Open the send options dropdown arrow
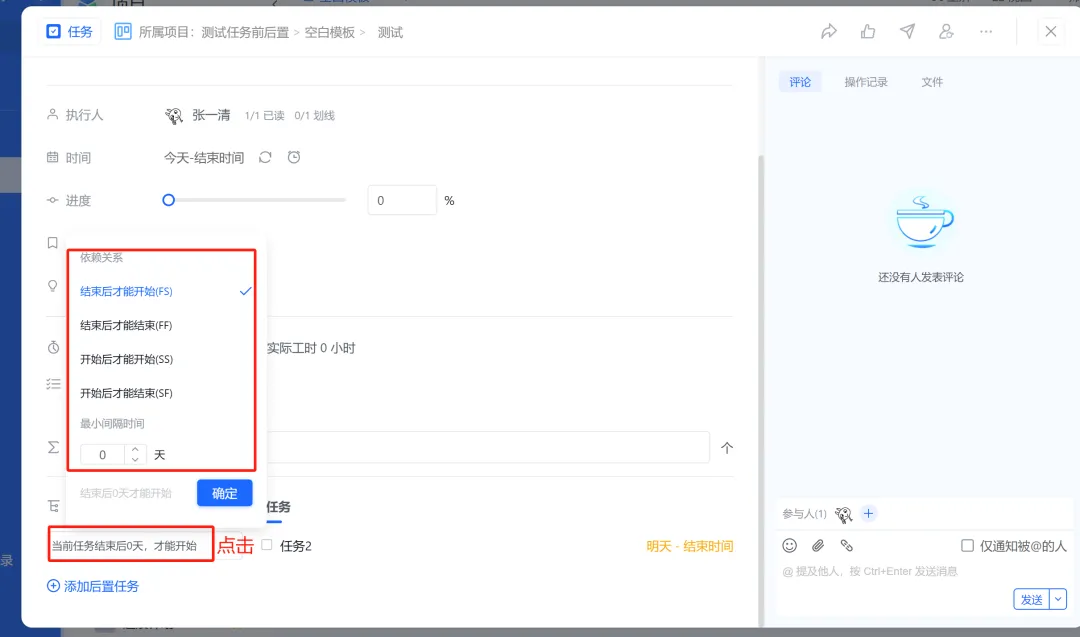Image resolution: width=1080 pixels, height=637 pixels. click(x=1058, y=599)
